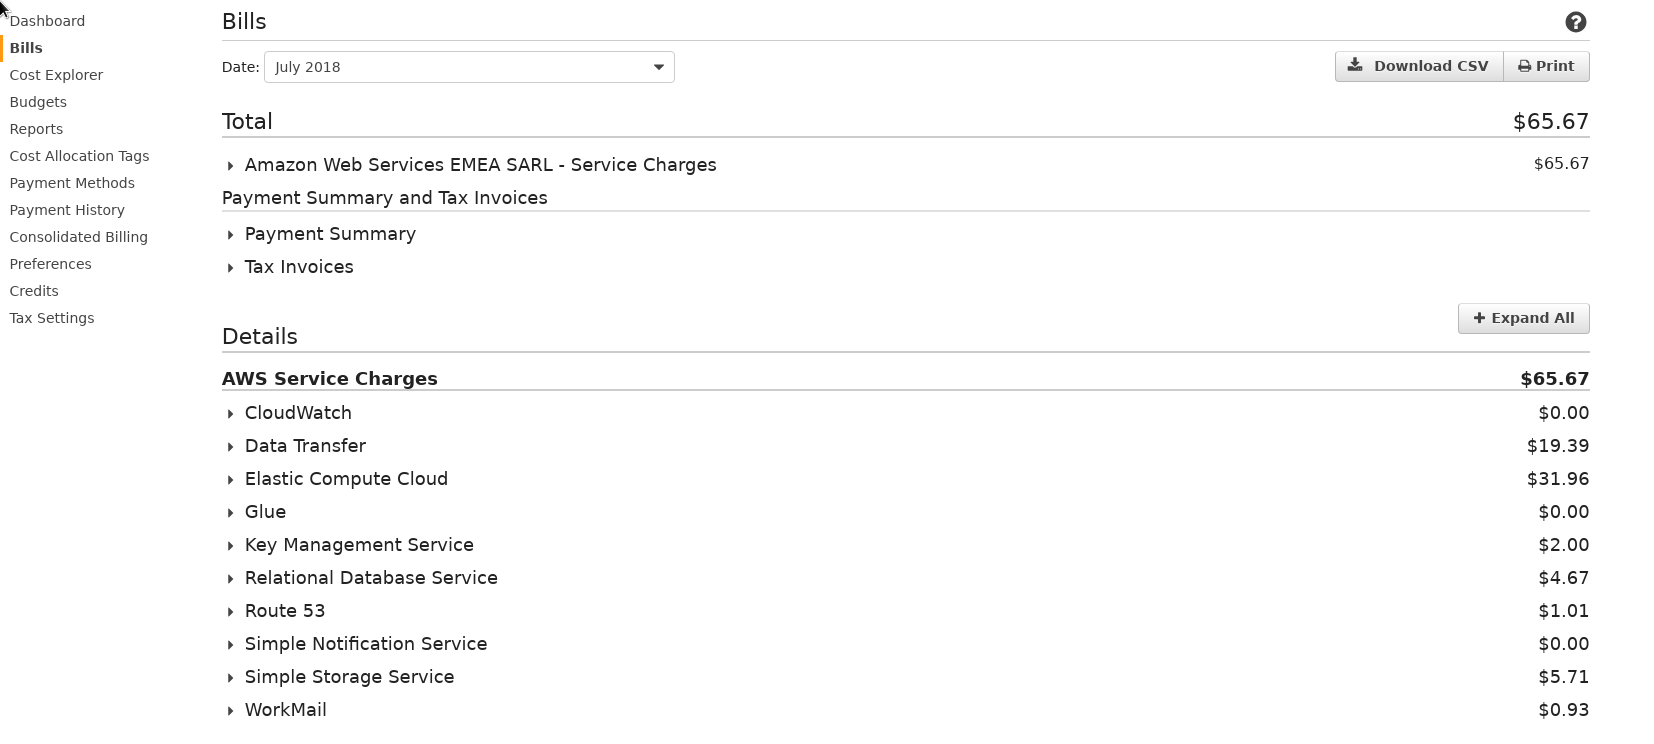This screenshot has width=1654, height=744.
Task: Download the bill as CSV
Action: (1419, 66)
